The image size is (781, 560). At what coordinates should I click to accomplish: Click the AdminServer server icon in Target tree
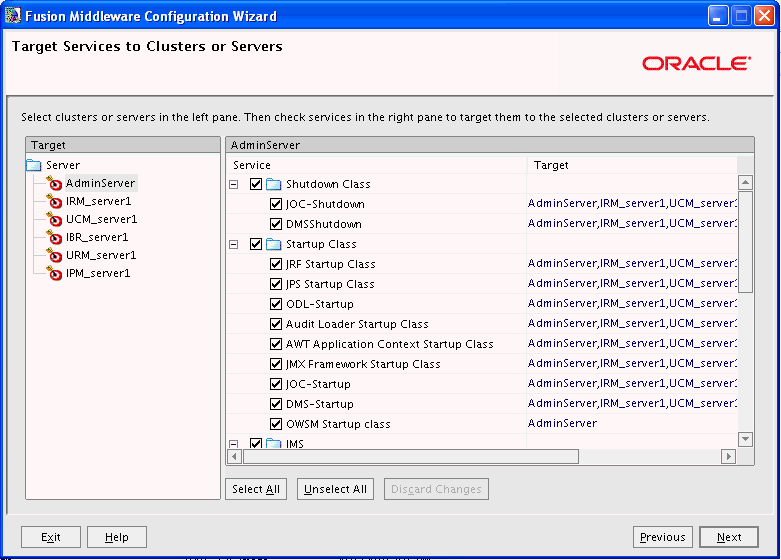pos(55,183)
